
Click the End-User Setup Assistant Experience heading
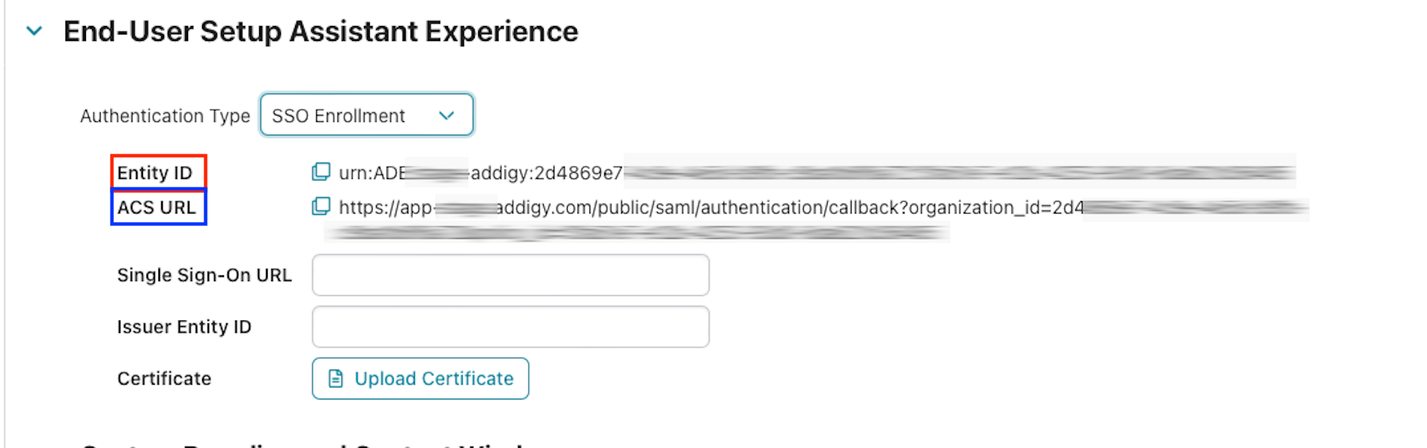pyautogui.click(x=321, y=32)
